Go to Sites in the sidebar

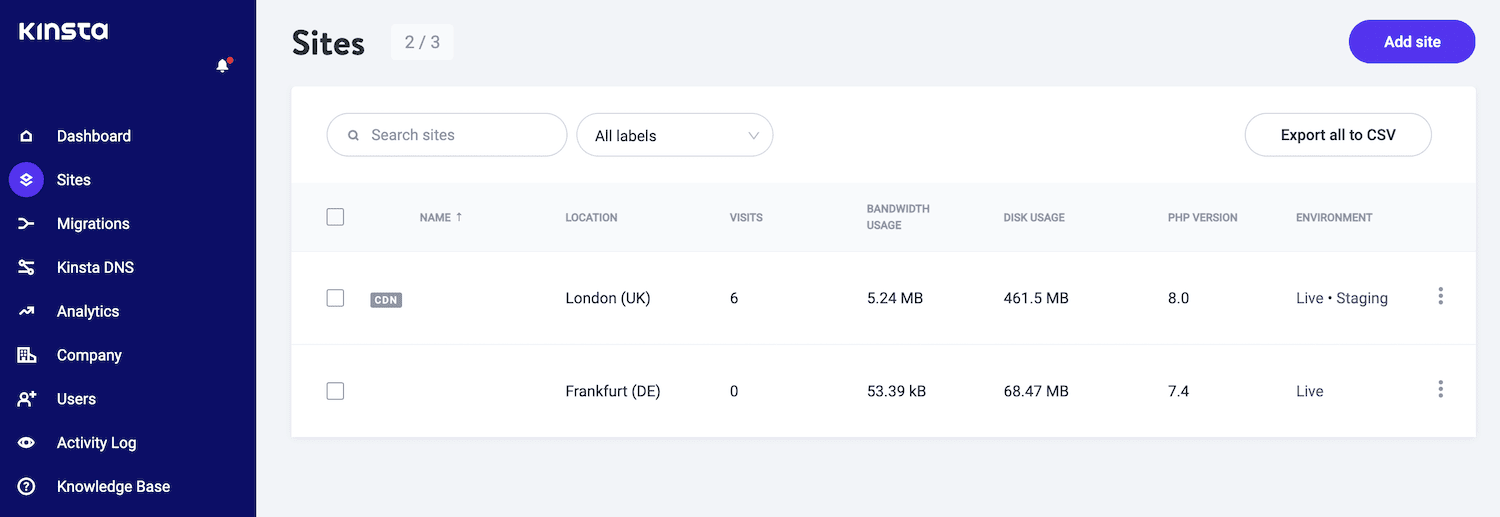[x=73, y=180]
